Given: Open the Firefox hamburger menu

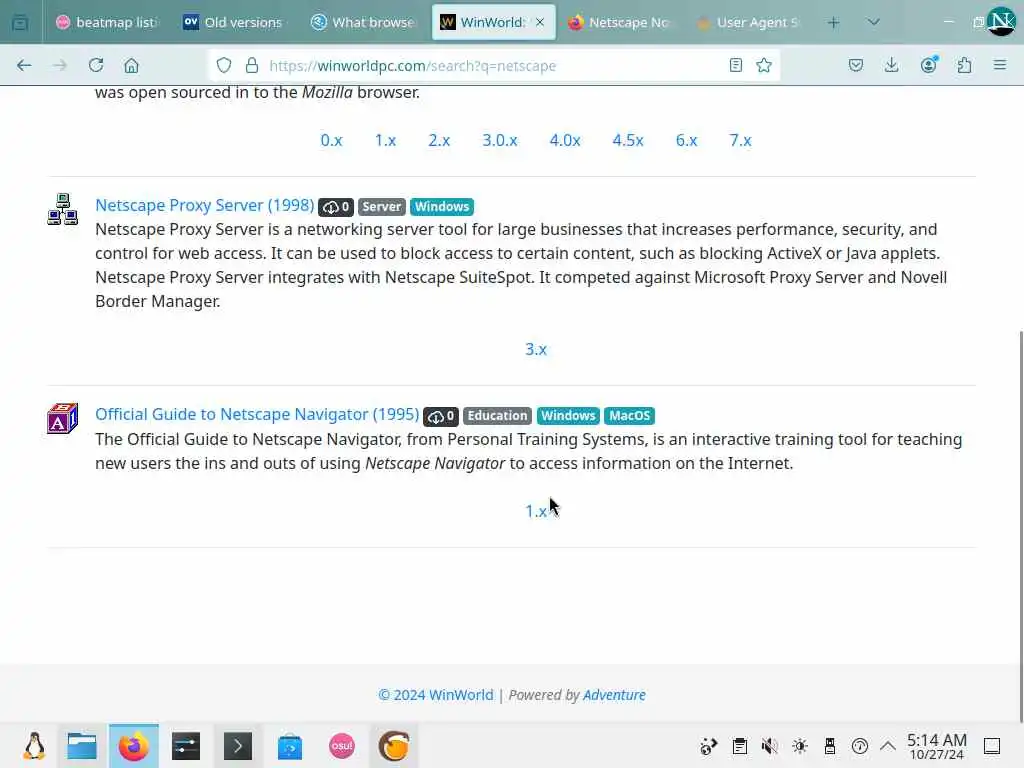Looking at the screenshot, I should pos(1000,65).
